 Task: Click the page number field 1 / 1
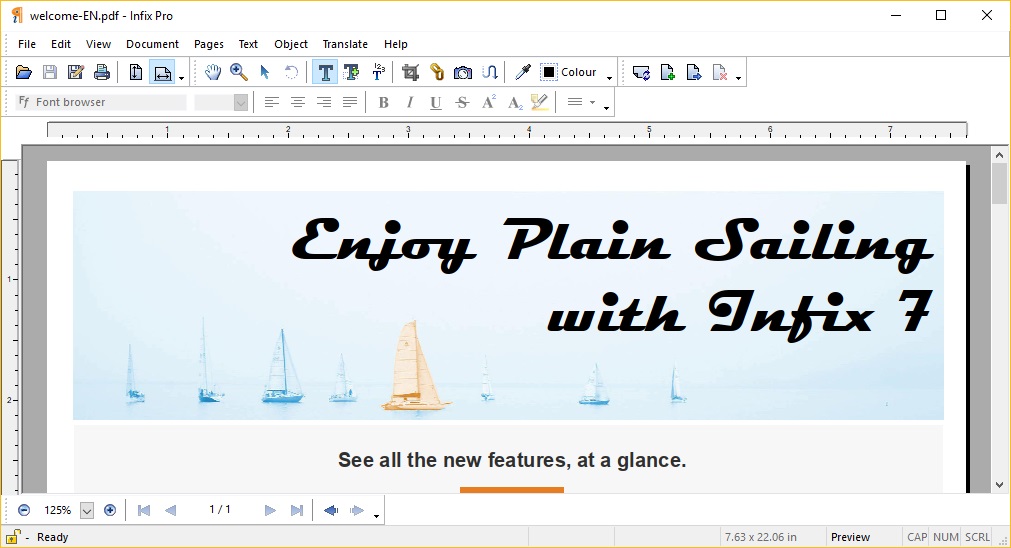220,509
